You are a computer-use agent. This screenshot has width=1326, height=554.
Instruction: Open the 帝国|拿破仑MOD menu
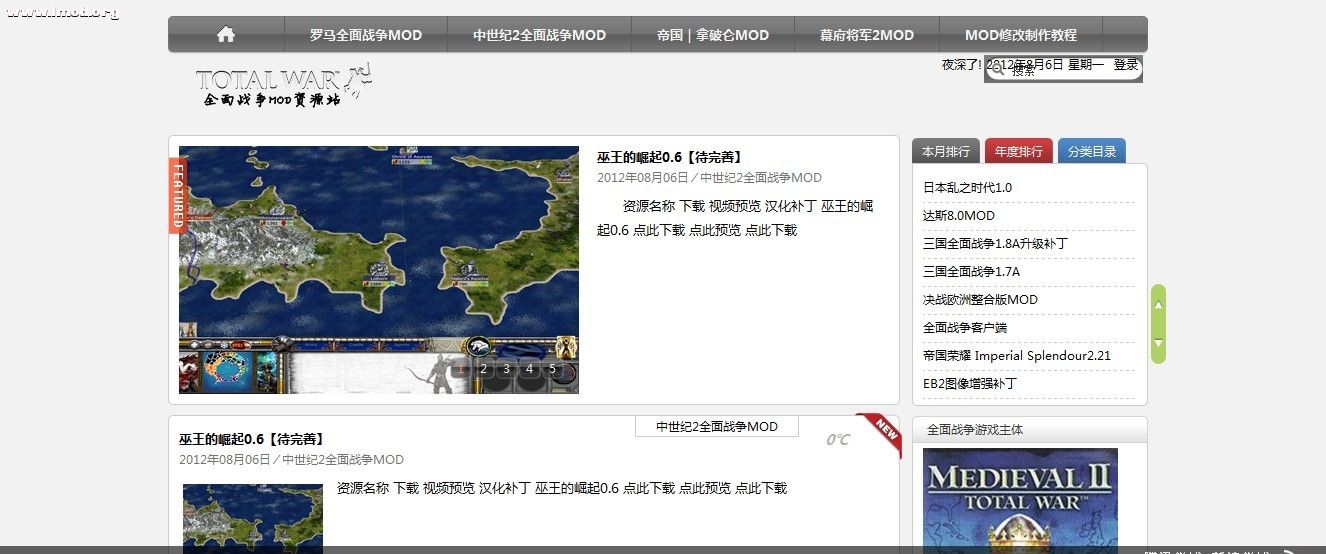[713, 35]
